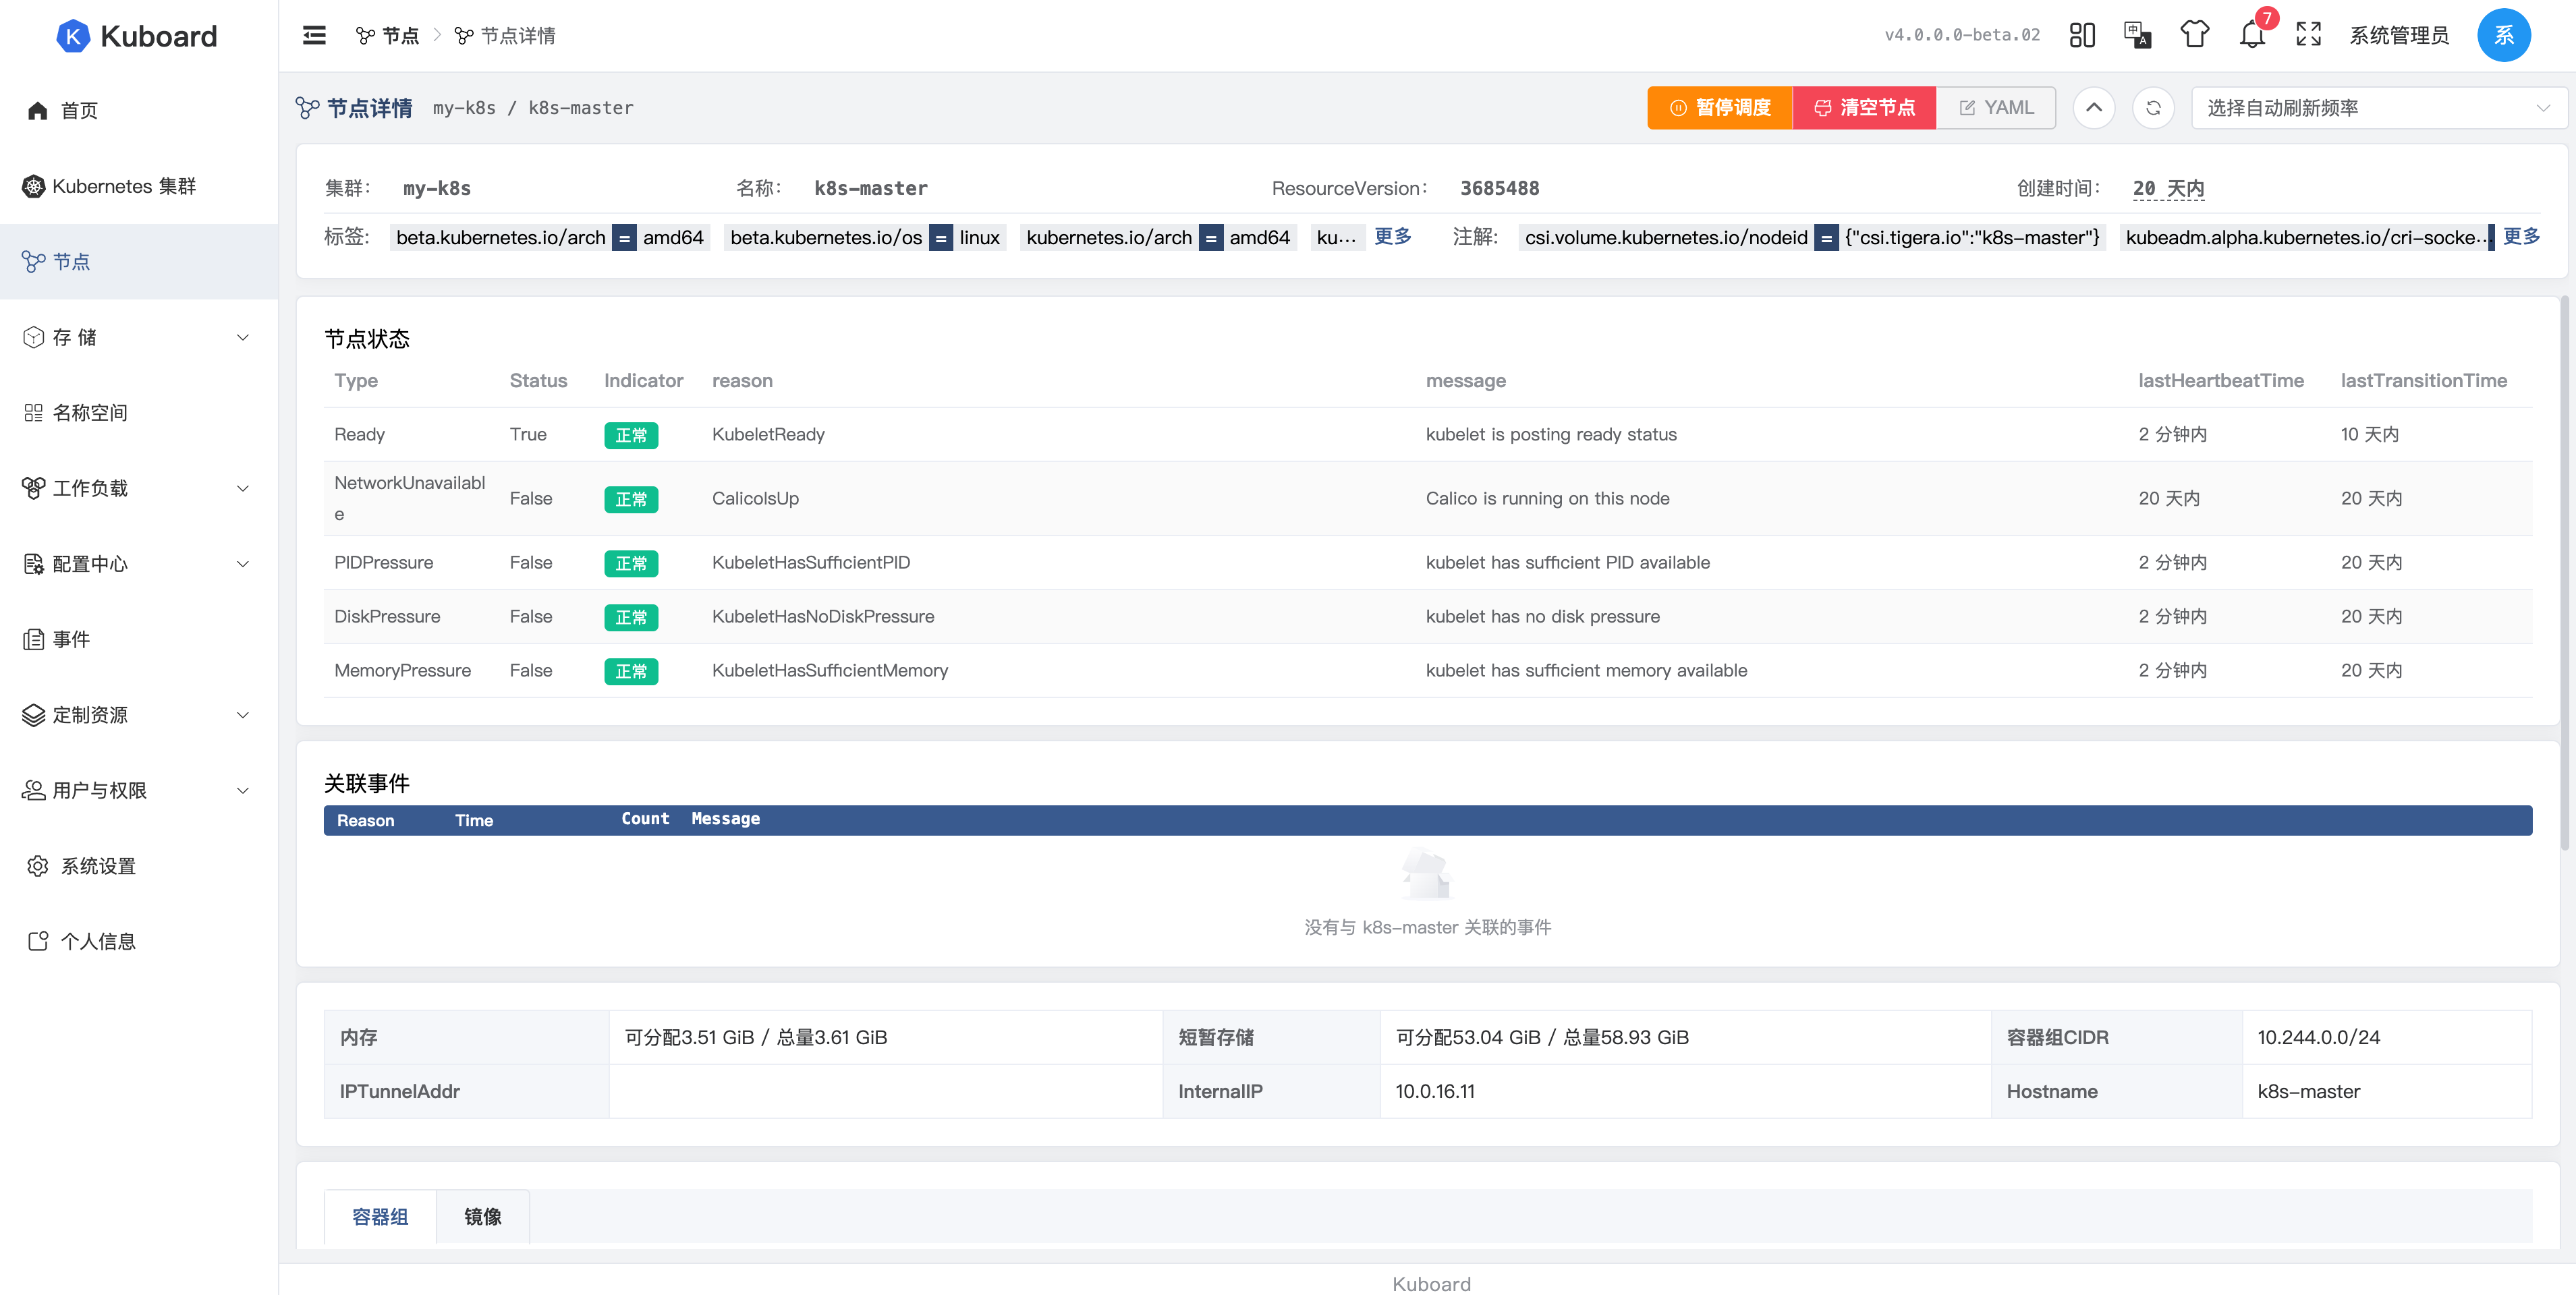Image resolution: width=2576 pixels, height=1295 pixels.
Task: Click Message column header in 关联事件
Action: (725, 819)
